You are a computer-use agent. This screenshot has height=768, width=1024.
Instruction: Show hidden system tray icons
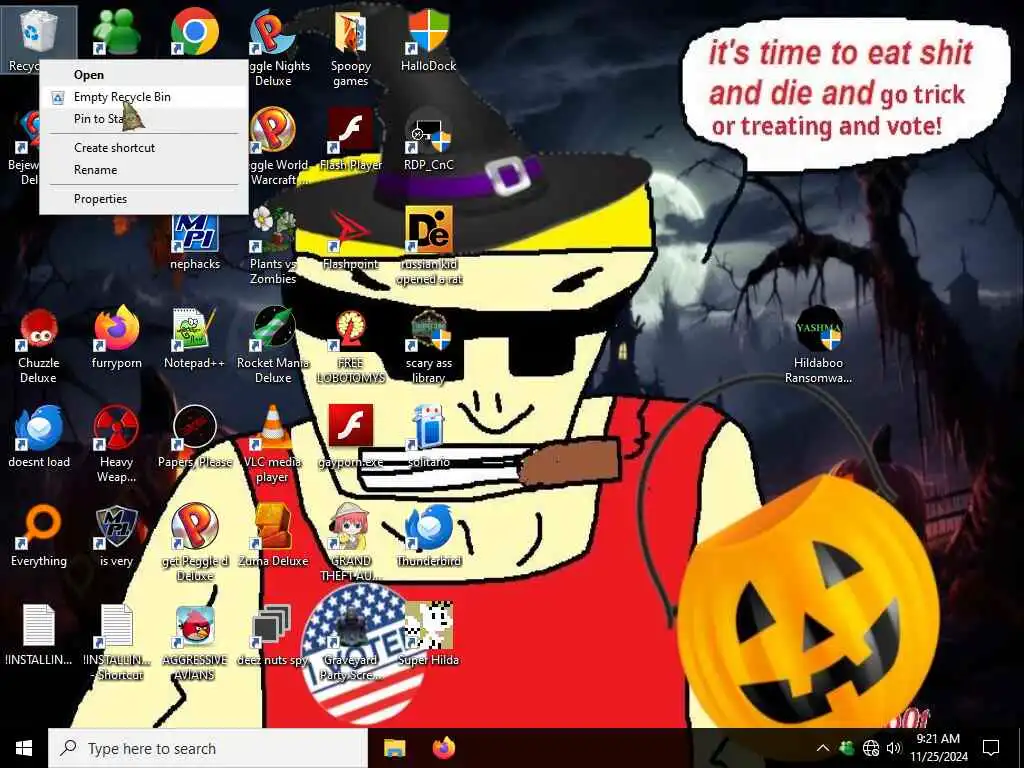[x=823, y=748]
